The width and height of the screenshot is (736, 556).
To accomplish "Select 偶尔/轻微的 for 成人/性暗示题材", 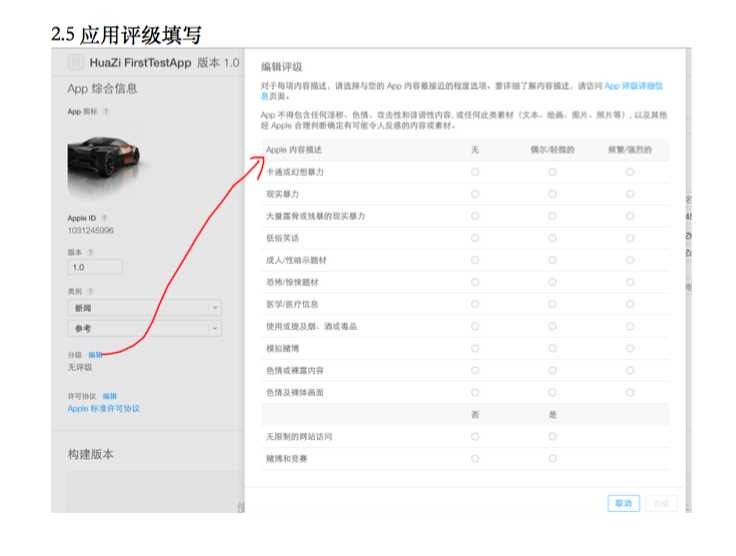I will coord(552,260).
